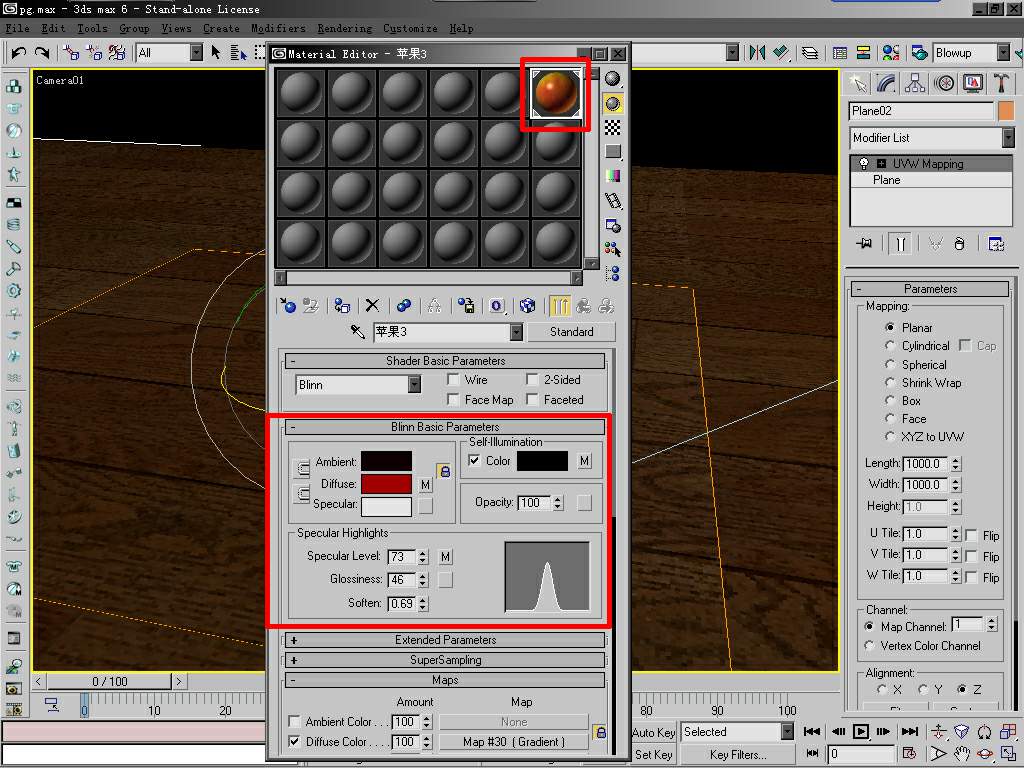1024x768 pixels.
Task: Click the Mirror tool icon
Action: coord(757,52)
